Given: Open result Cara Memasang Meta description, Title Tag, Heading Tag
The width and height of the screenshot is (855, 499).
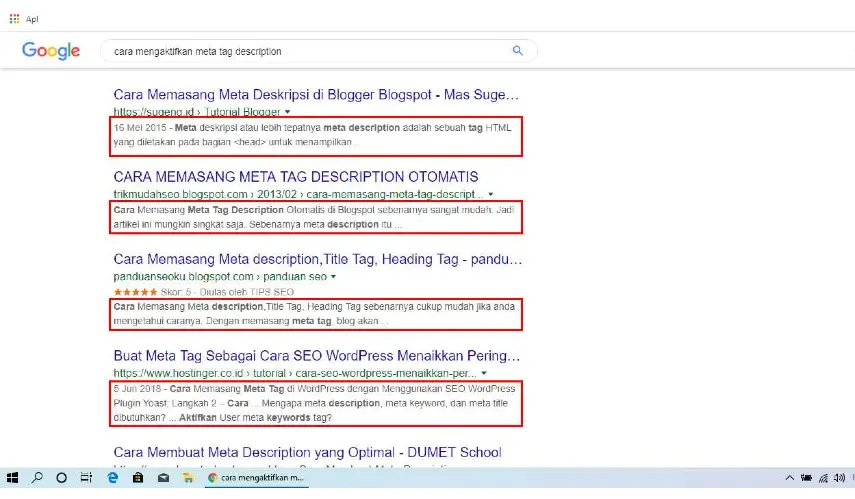Looking at the screenshot, I should tap(317, 259).
